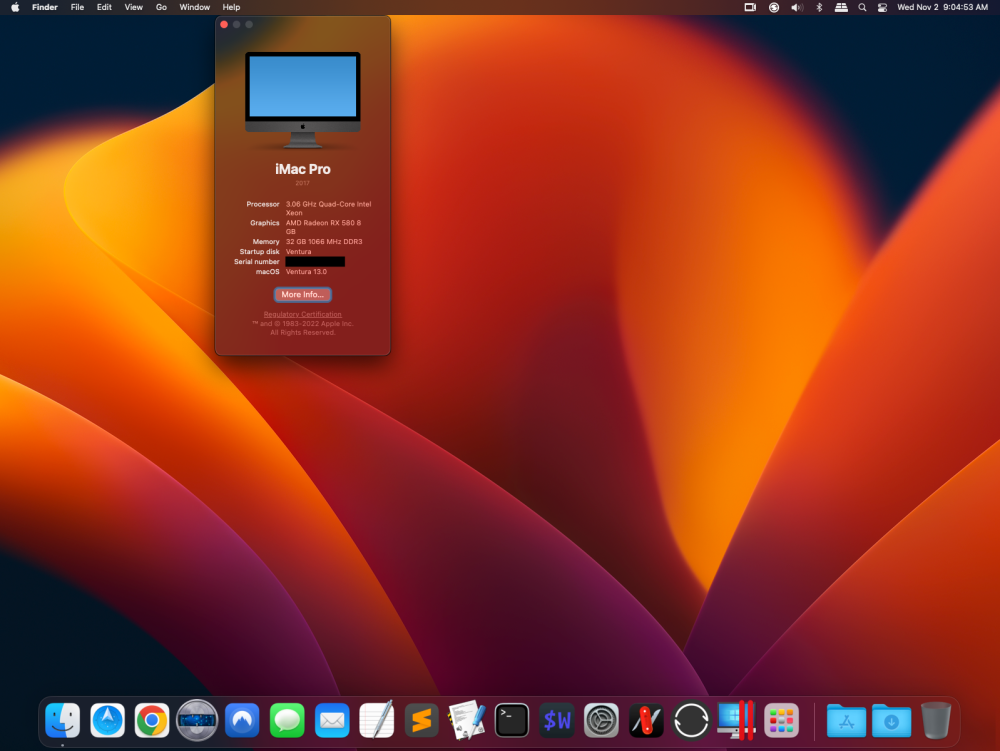This screenshot has height=751, width=1000.
Task: Click the iMac Pro title text
Action: pos(303,169)
